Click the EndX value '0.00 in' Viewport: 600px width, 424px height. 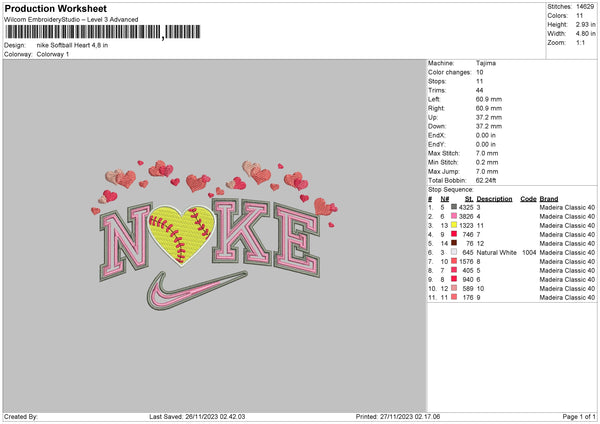486,135
